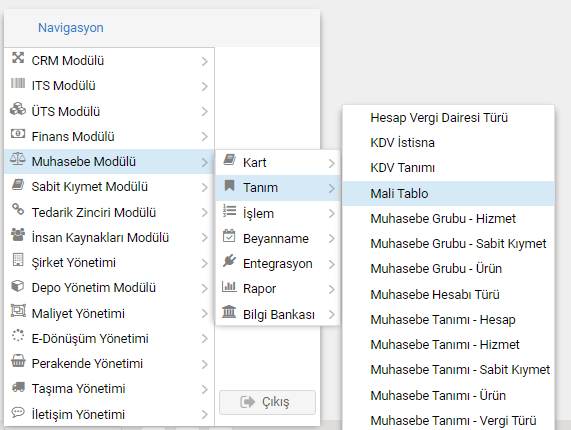
Task: Select Mali Tablo from the submenu
Action: tap(448, 193)
